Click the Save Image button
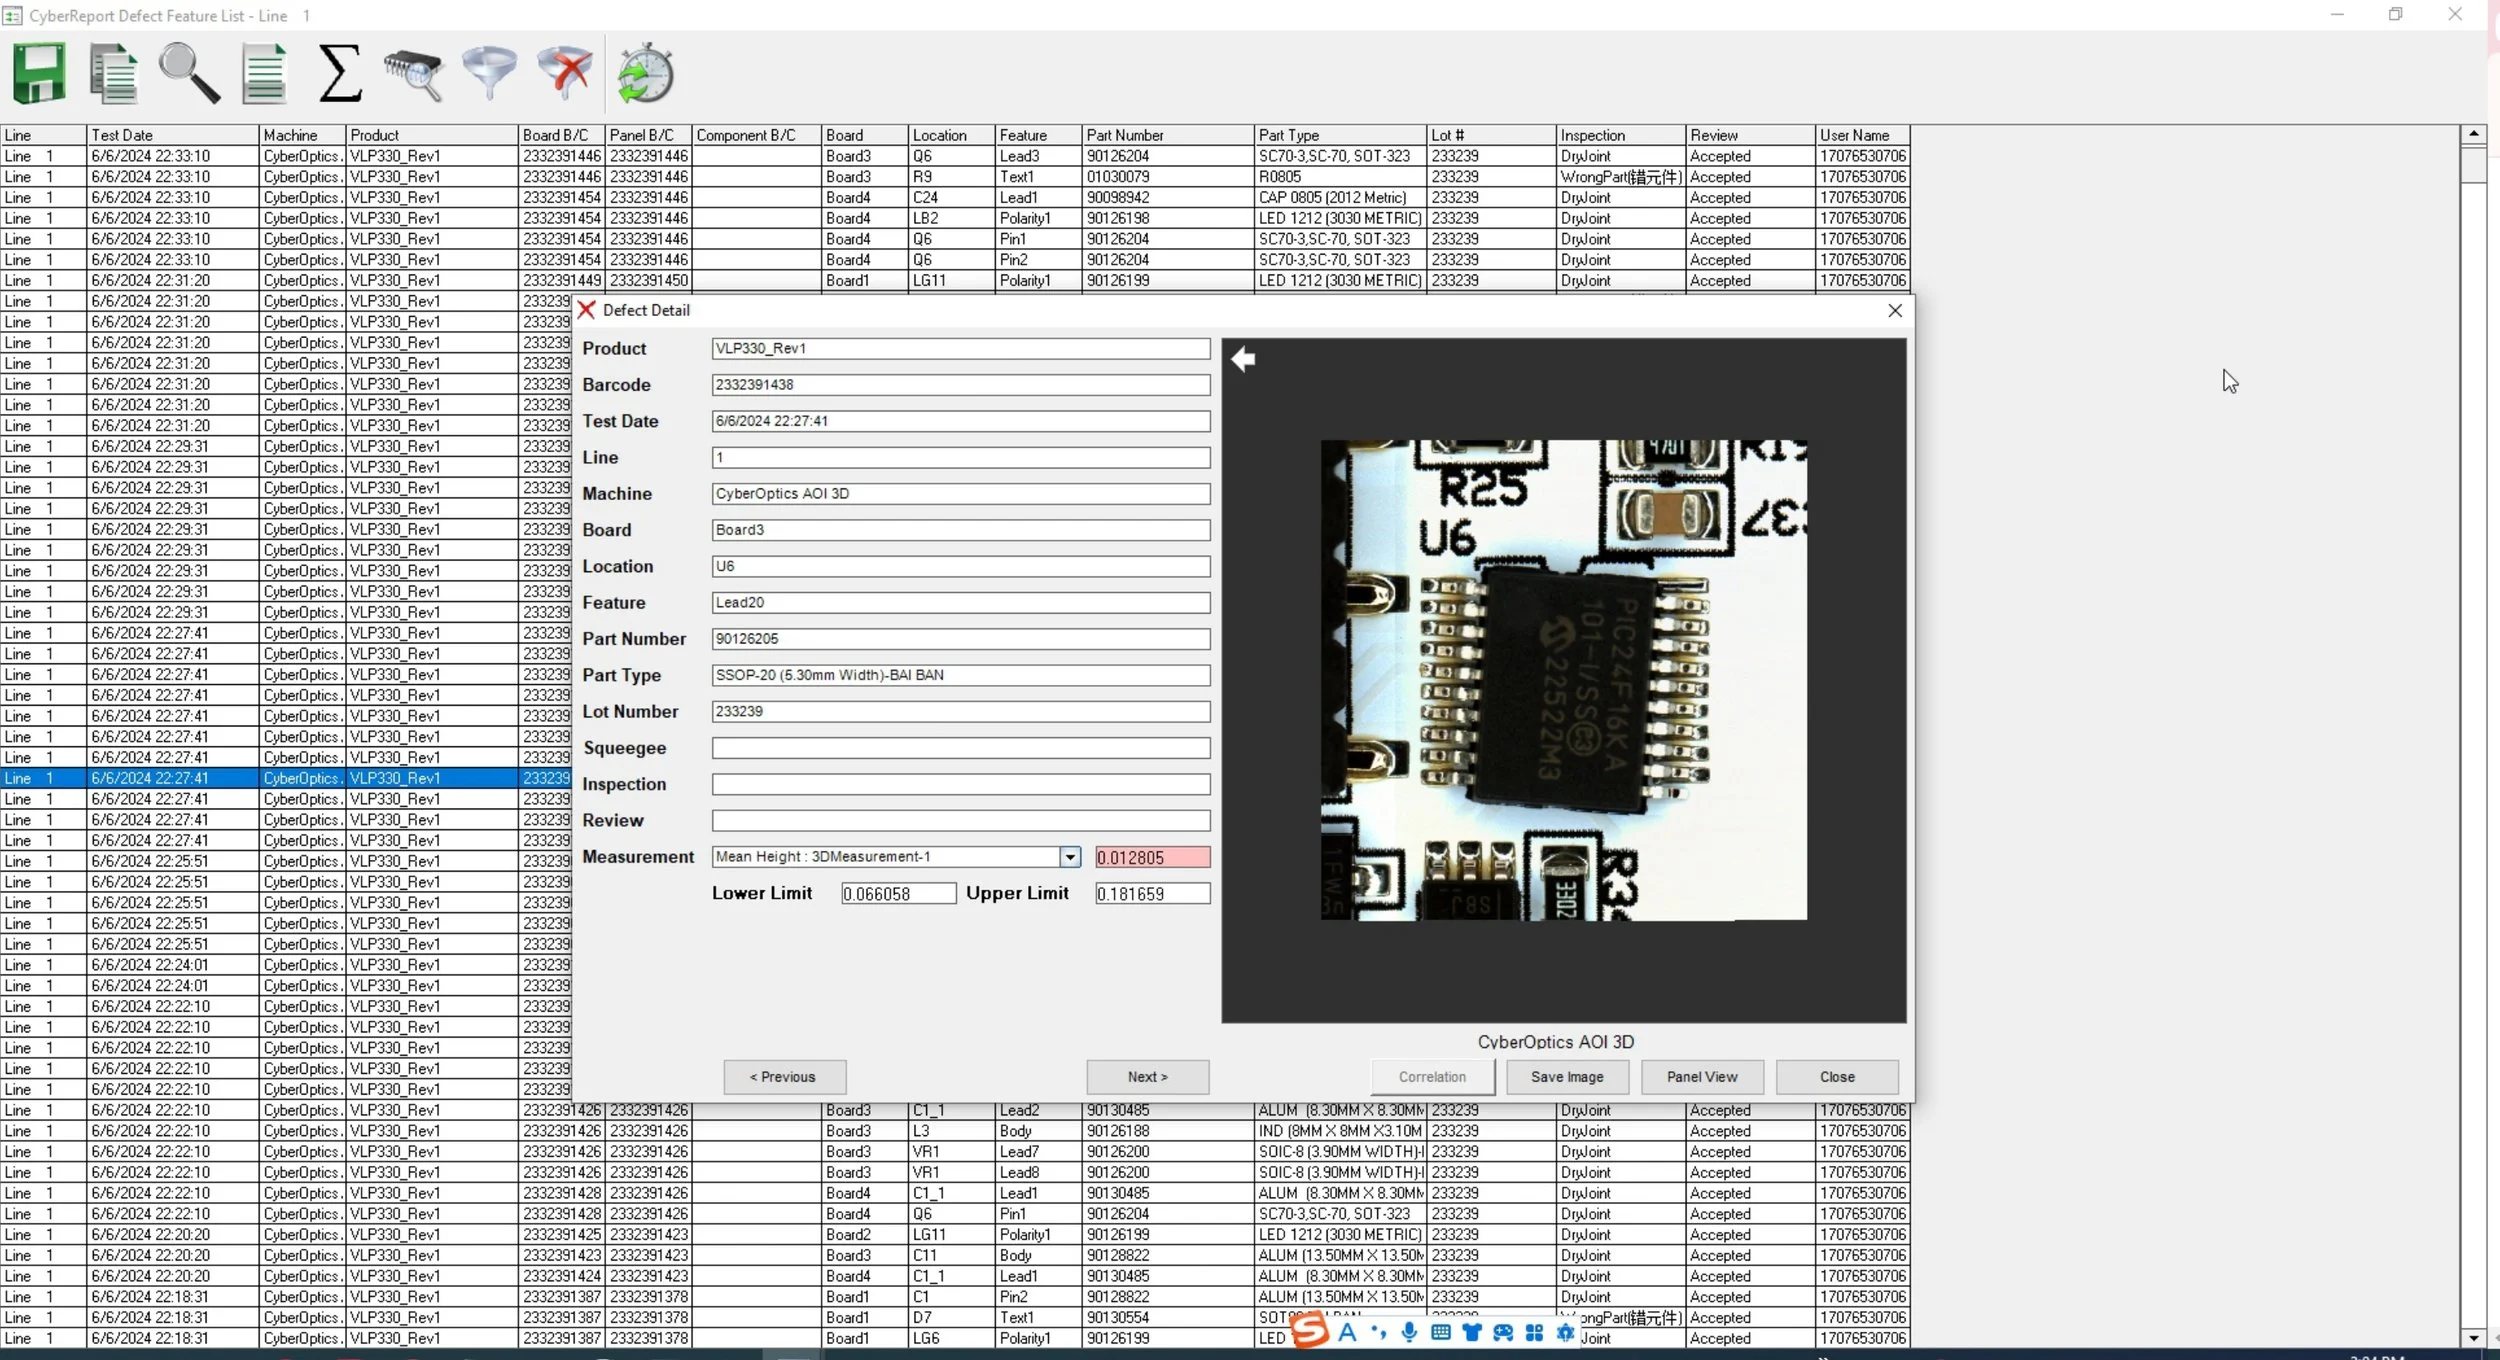Viewport: 2500px width, 1360px height. point(1567,1077)
